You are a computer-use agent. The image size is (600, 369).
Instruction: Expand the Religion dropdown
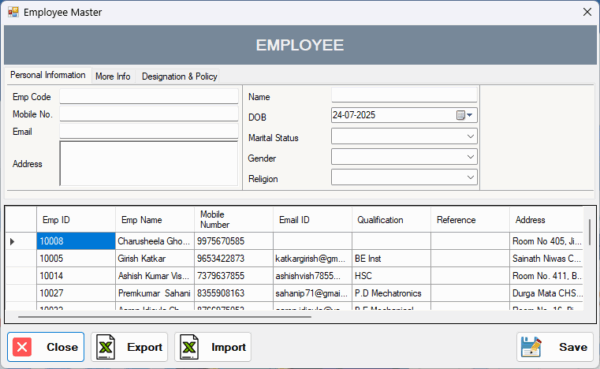tap(470, 178)
